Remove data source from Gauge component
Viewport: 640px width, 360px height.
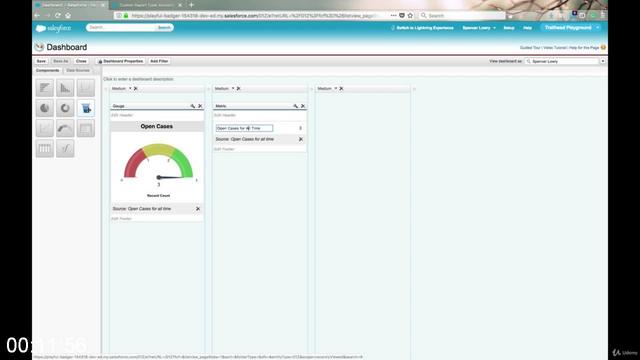[x=198, y=209]
